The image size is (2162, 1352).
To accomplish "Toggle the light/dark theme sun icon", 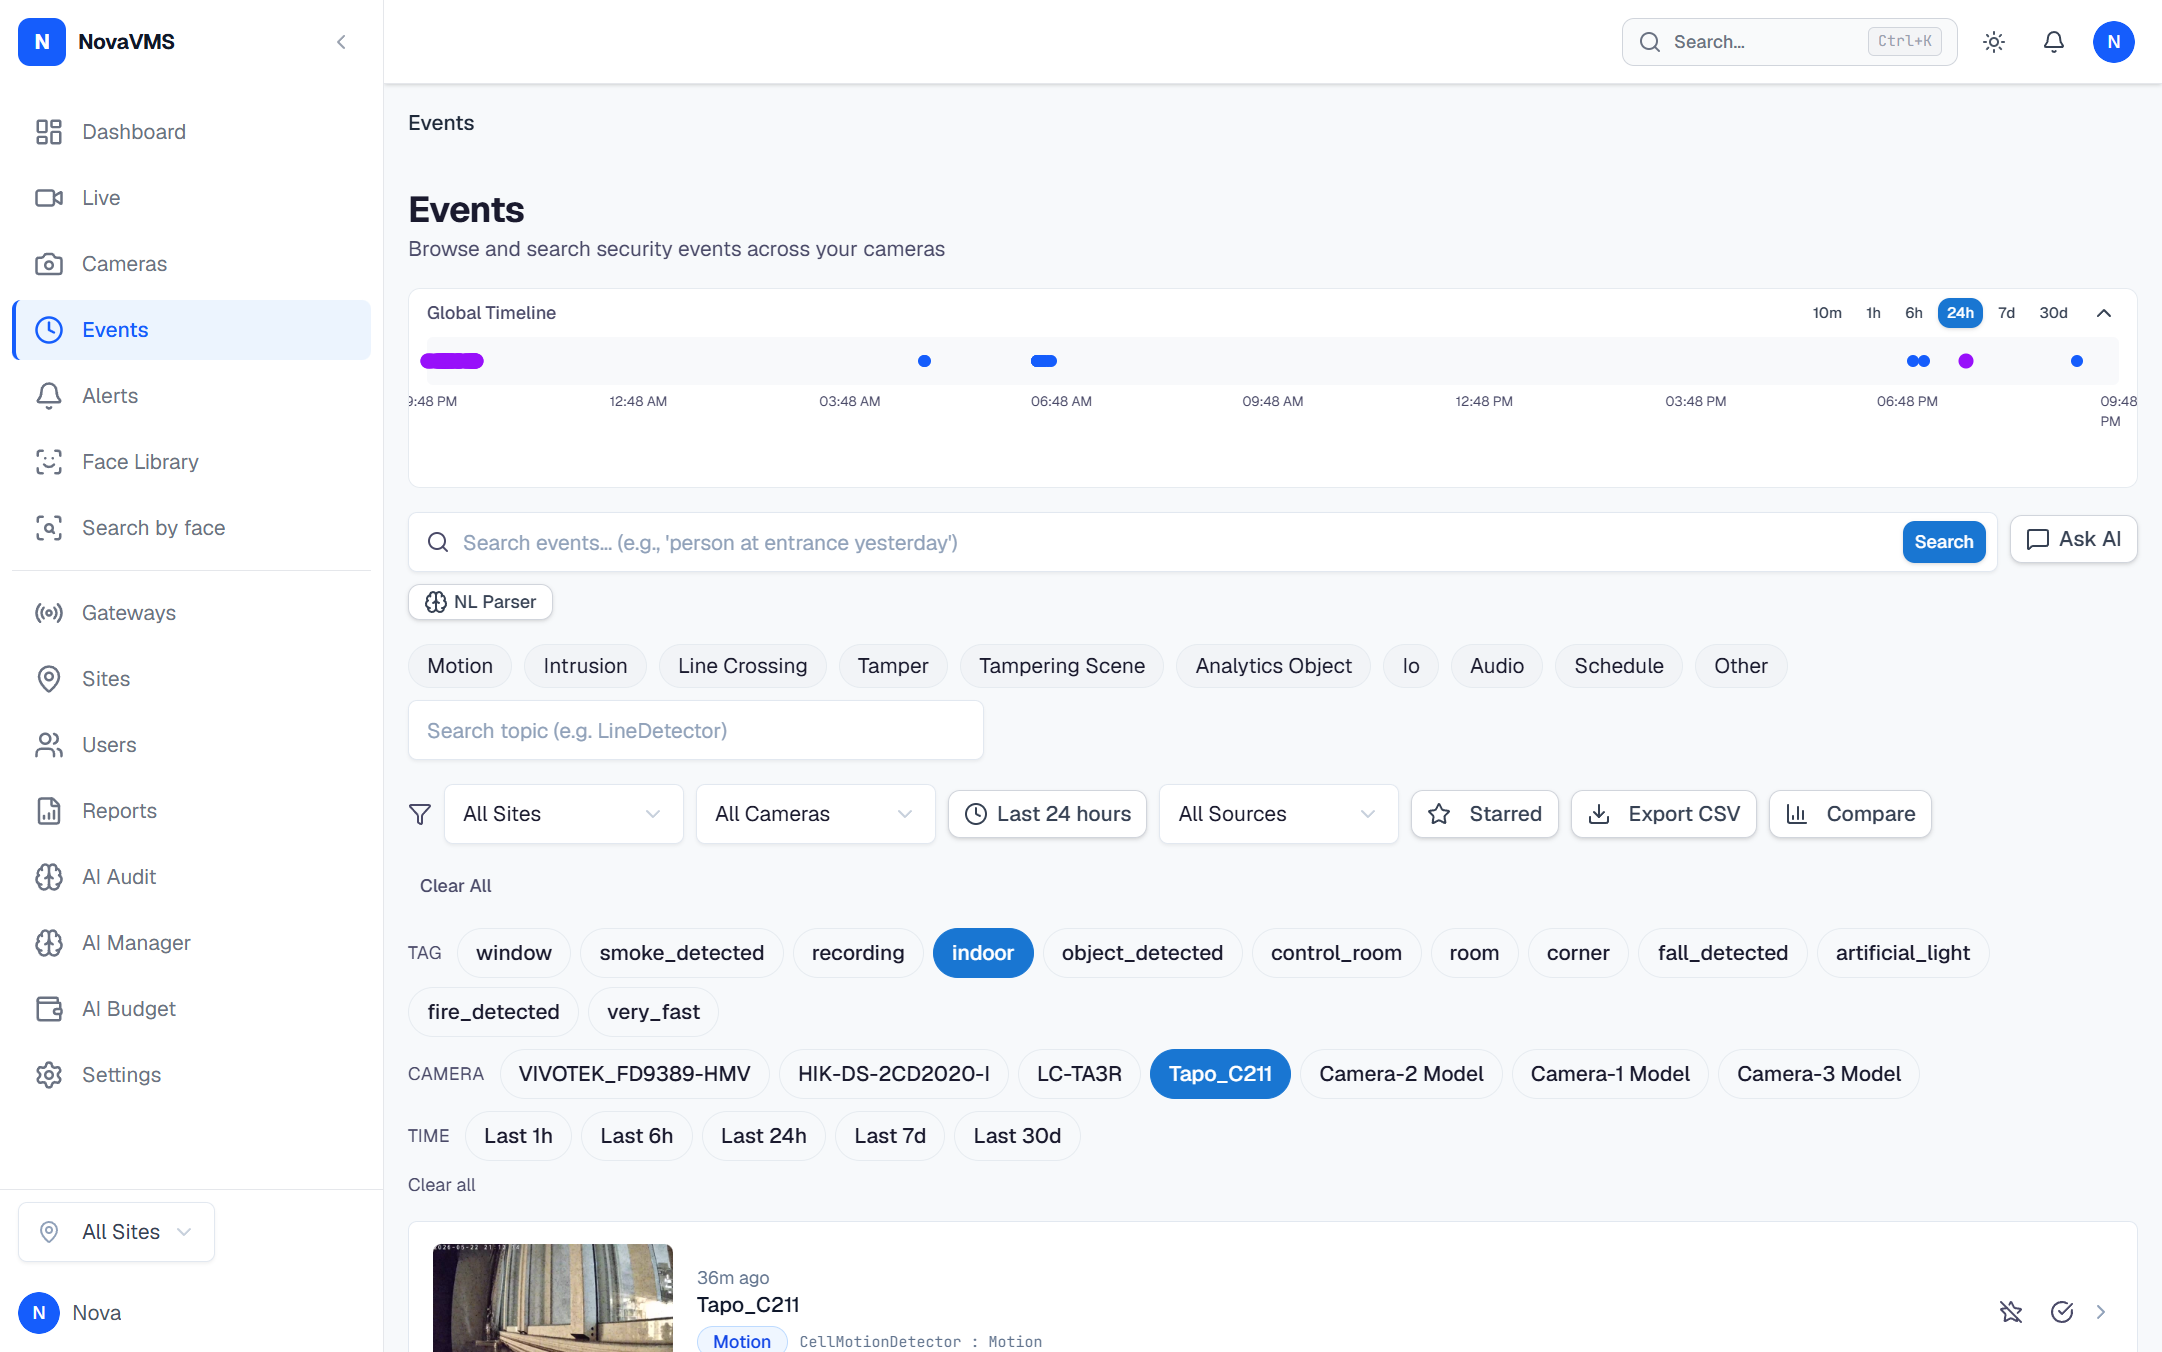I will point(1994,42).
